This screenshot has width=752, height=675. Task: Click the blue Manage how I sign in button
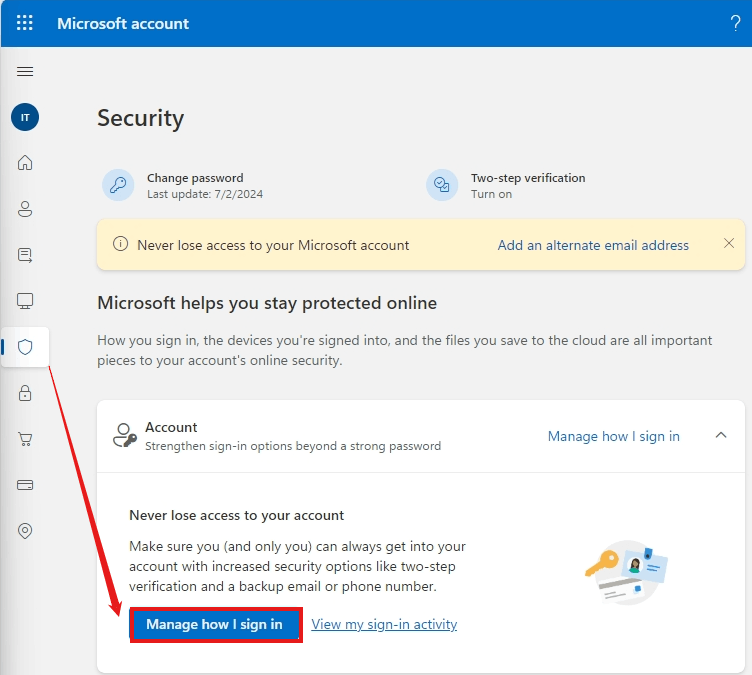(214, 624)
